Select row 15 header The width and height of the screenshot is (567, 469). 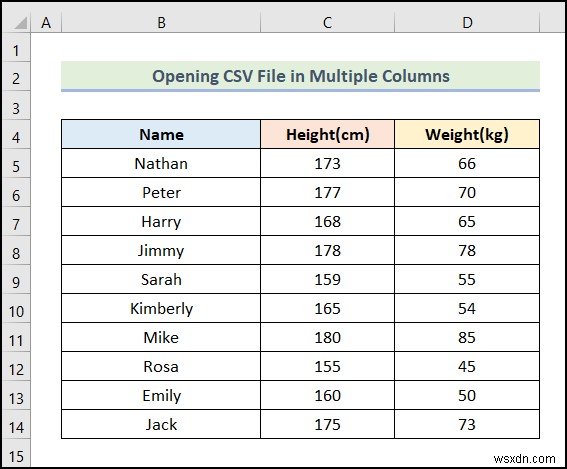point(17,456)
